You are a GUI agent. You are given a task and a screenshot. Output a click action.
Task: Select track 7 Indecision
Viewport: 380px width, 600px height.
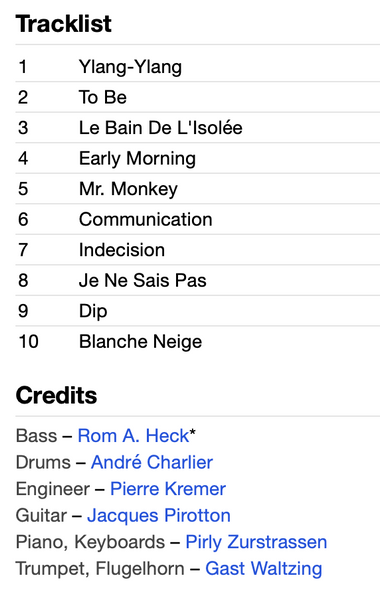pos(197,250)
